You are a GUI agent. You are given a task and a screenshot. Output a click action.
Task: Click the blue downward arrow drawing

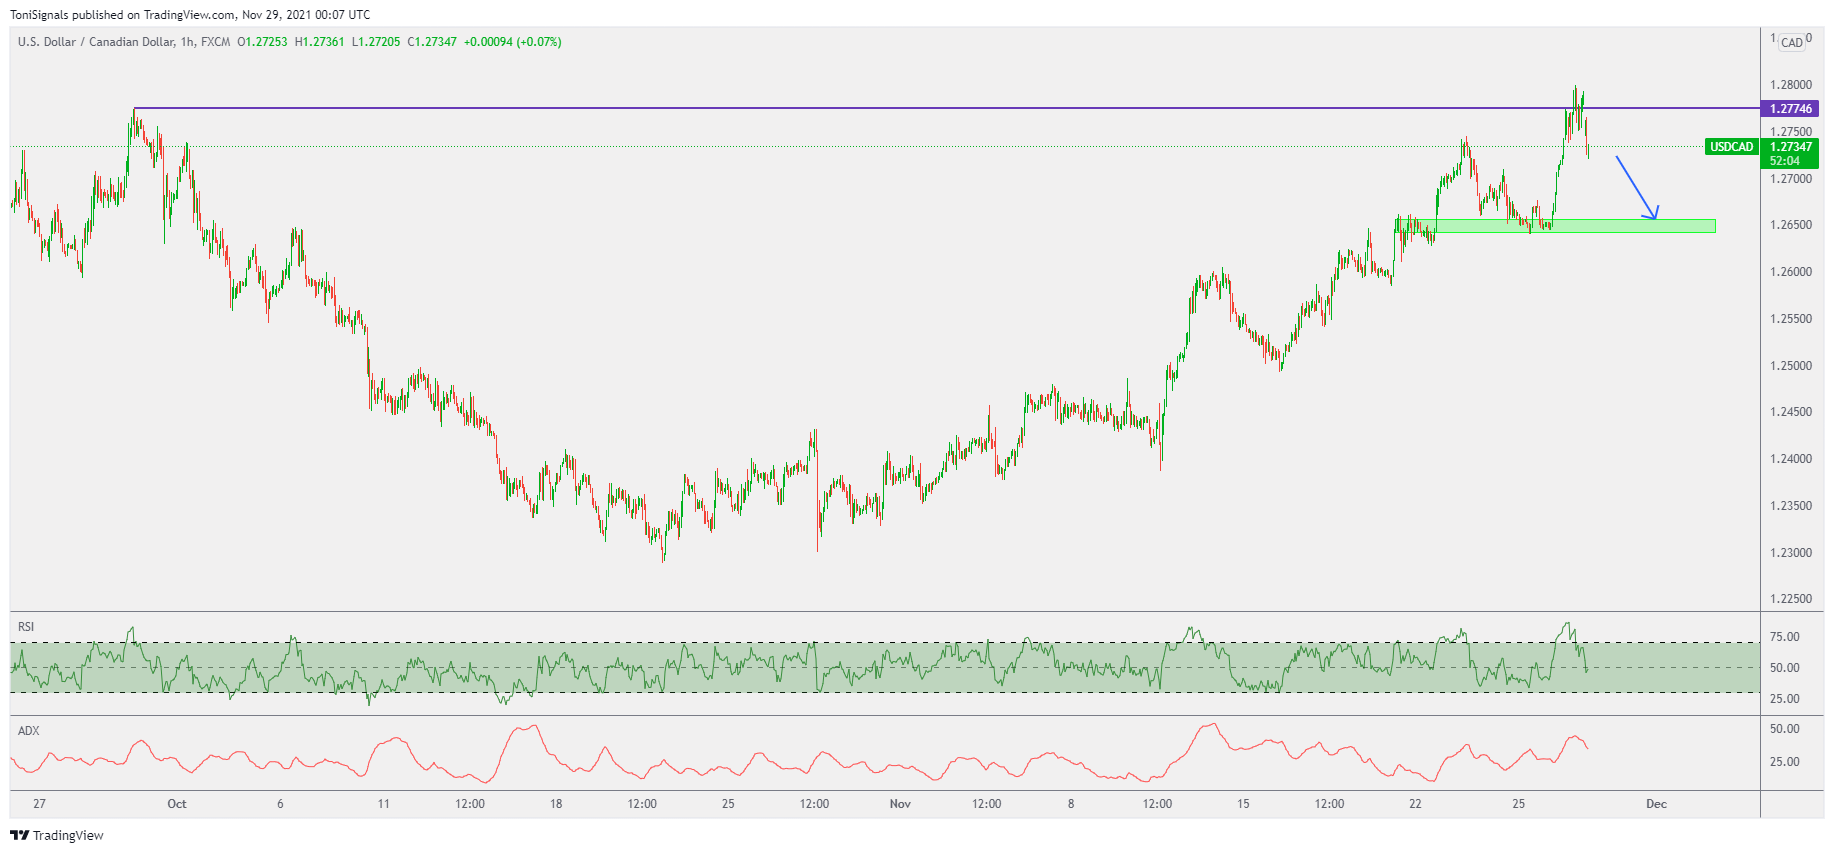pos(1636,187)
